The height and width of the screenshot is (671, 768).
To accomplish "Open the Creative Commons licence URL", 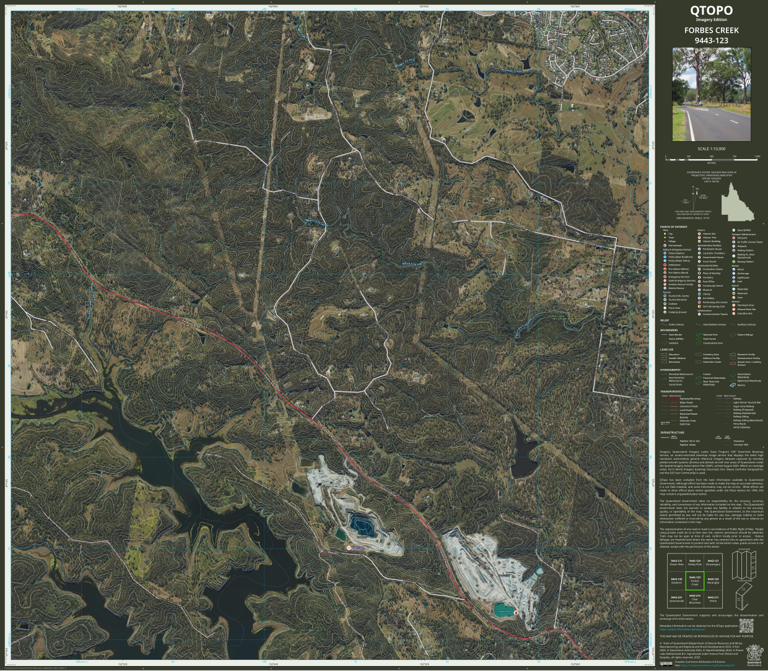I will 709,666.
